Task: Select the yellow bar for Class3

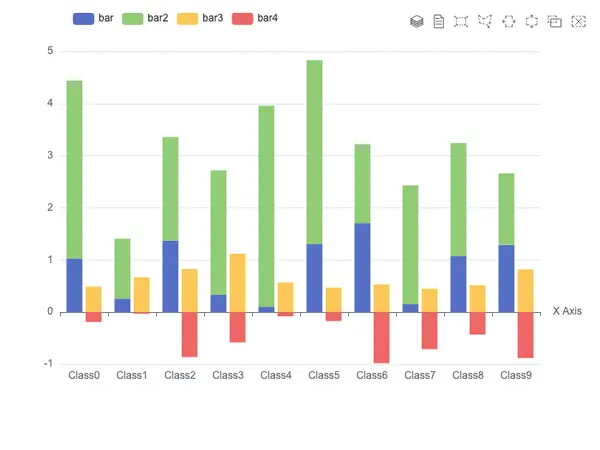Action: [238, 283]
